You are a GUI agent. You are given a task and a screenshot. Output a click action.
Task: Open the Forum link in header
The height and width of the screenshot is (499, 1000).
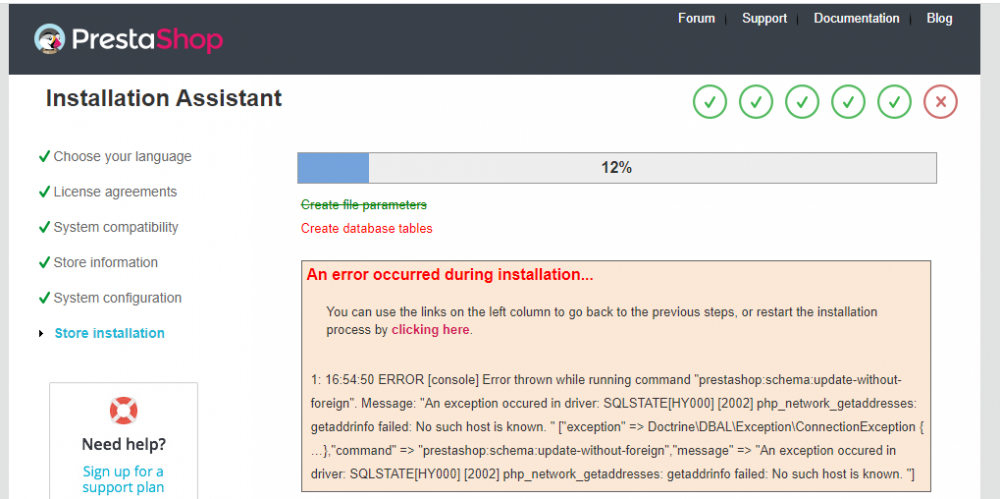[x=696, y=19]
